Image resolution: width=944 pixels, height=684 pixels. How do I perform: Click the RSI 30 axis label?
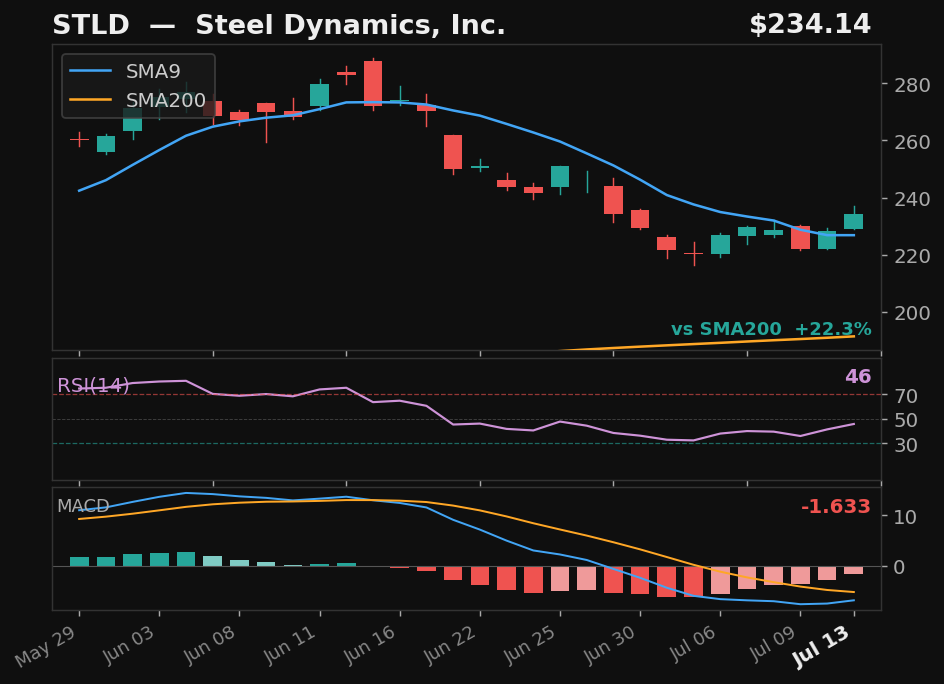coord(905,444)
